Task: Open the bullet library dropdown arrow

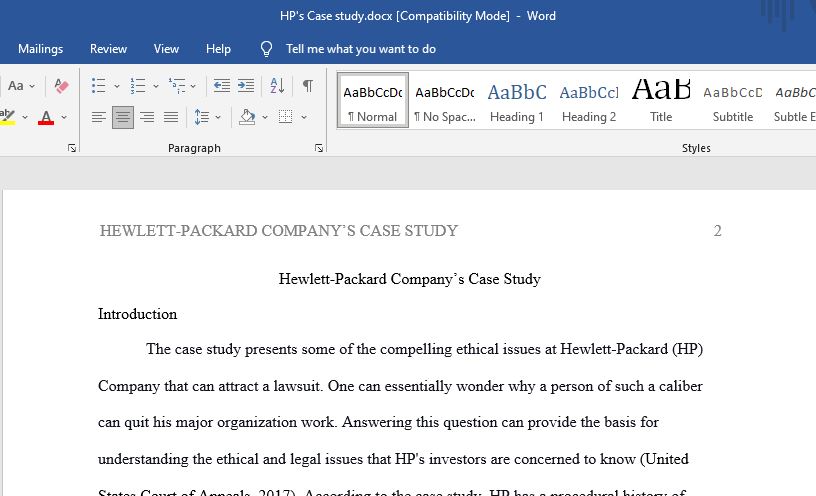Action: click(117, 86)
